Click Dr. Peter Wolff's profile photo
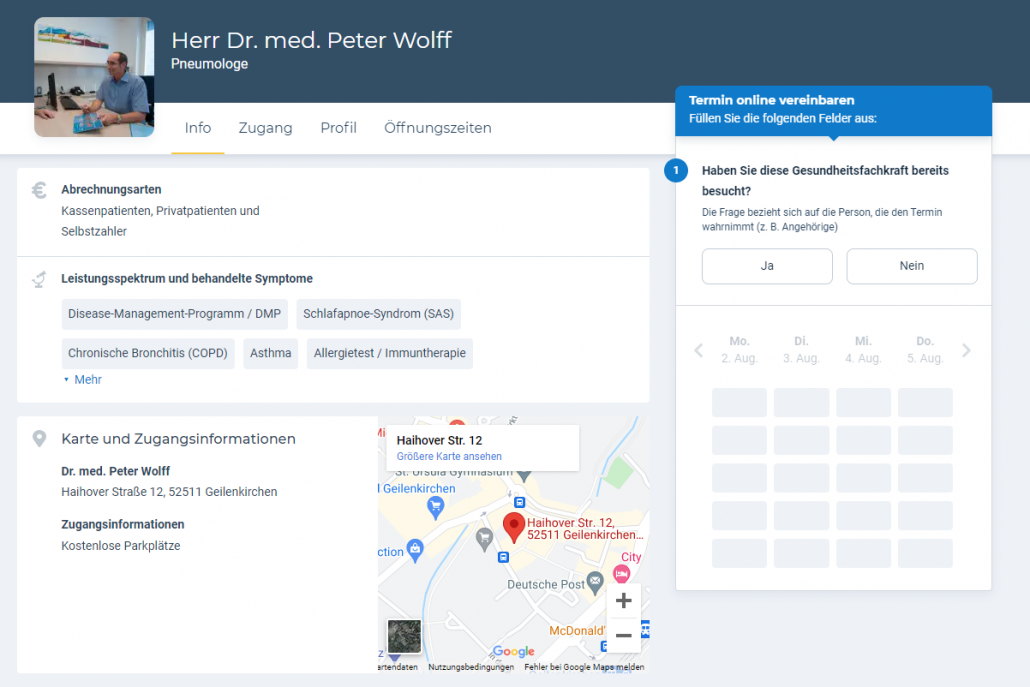This screenshot has width=1030, height=687. click(94, 77)
